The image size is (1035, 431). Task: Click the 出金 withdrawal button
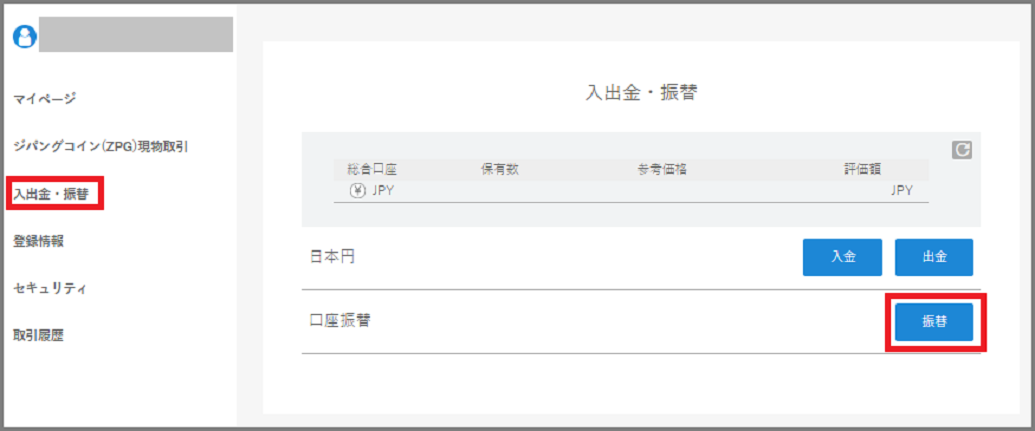[x=934, y=257]
